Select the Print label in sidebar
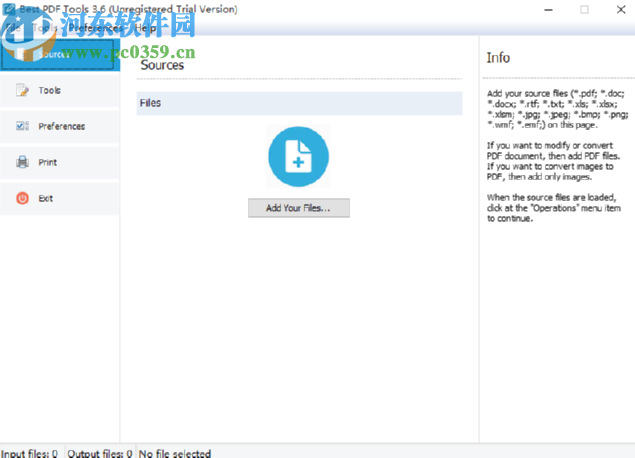Screen dimensions: 635x458 point(47,162)
